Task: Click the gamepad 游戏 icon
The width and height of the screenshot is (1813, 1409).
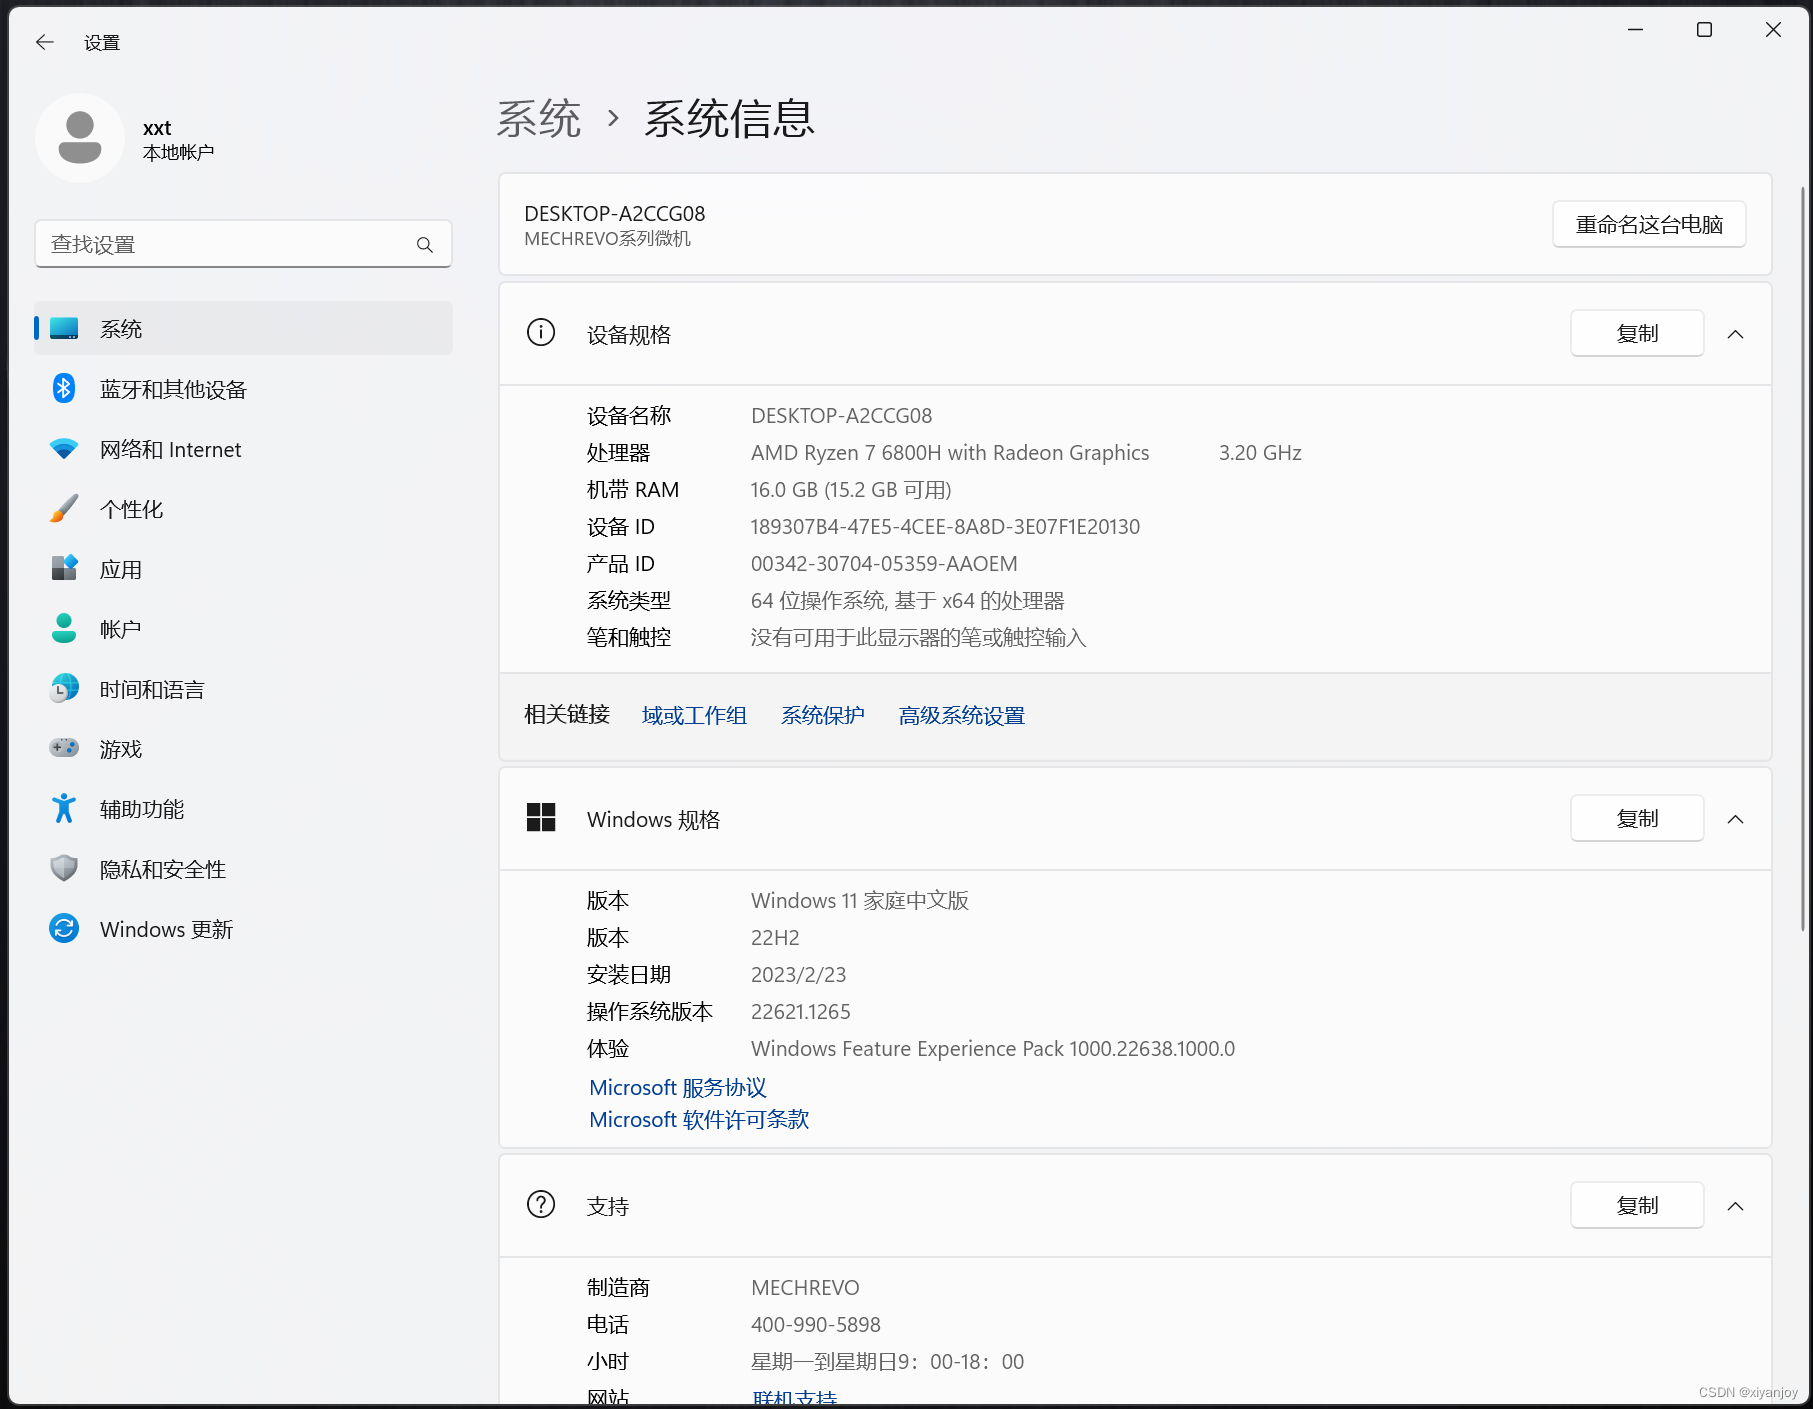Action: (x=64, y=748)
